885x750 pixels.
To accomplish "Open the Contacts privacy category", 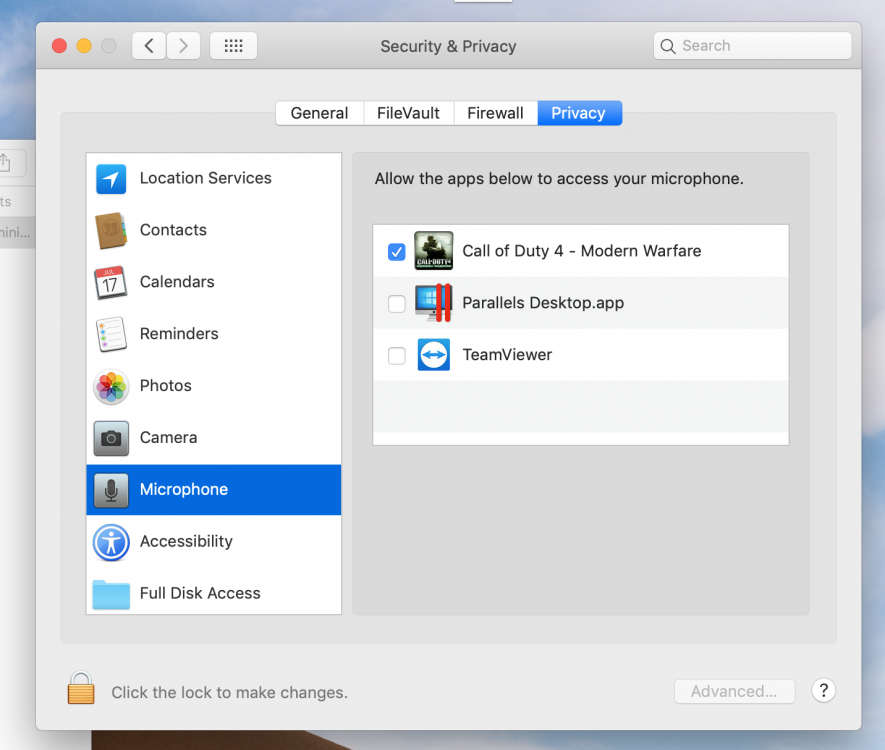I will pyautogui.click(x=173, y=230).
